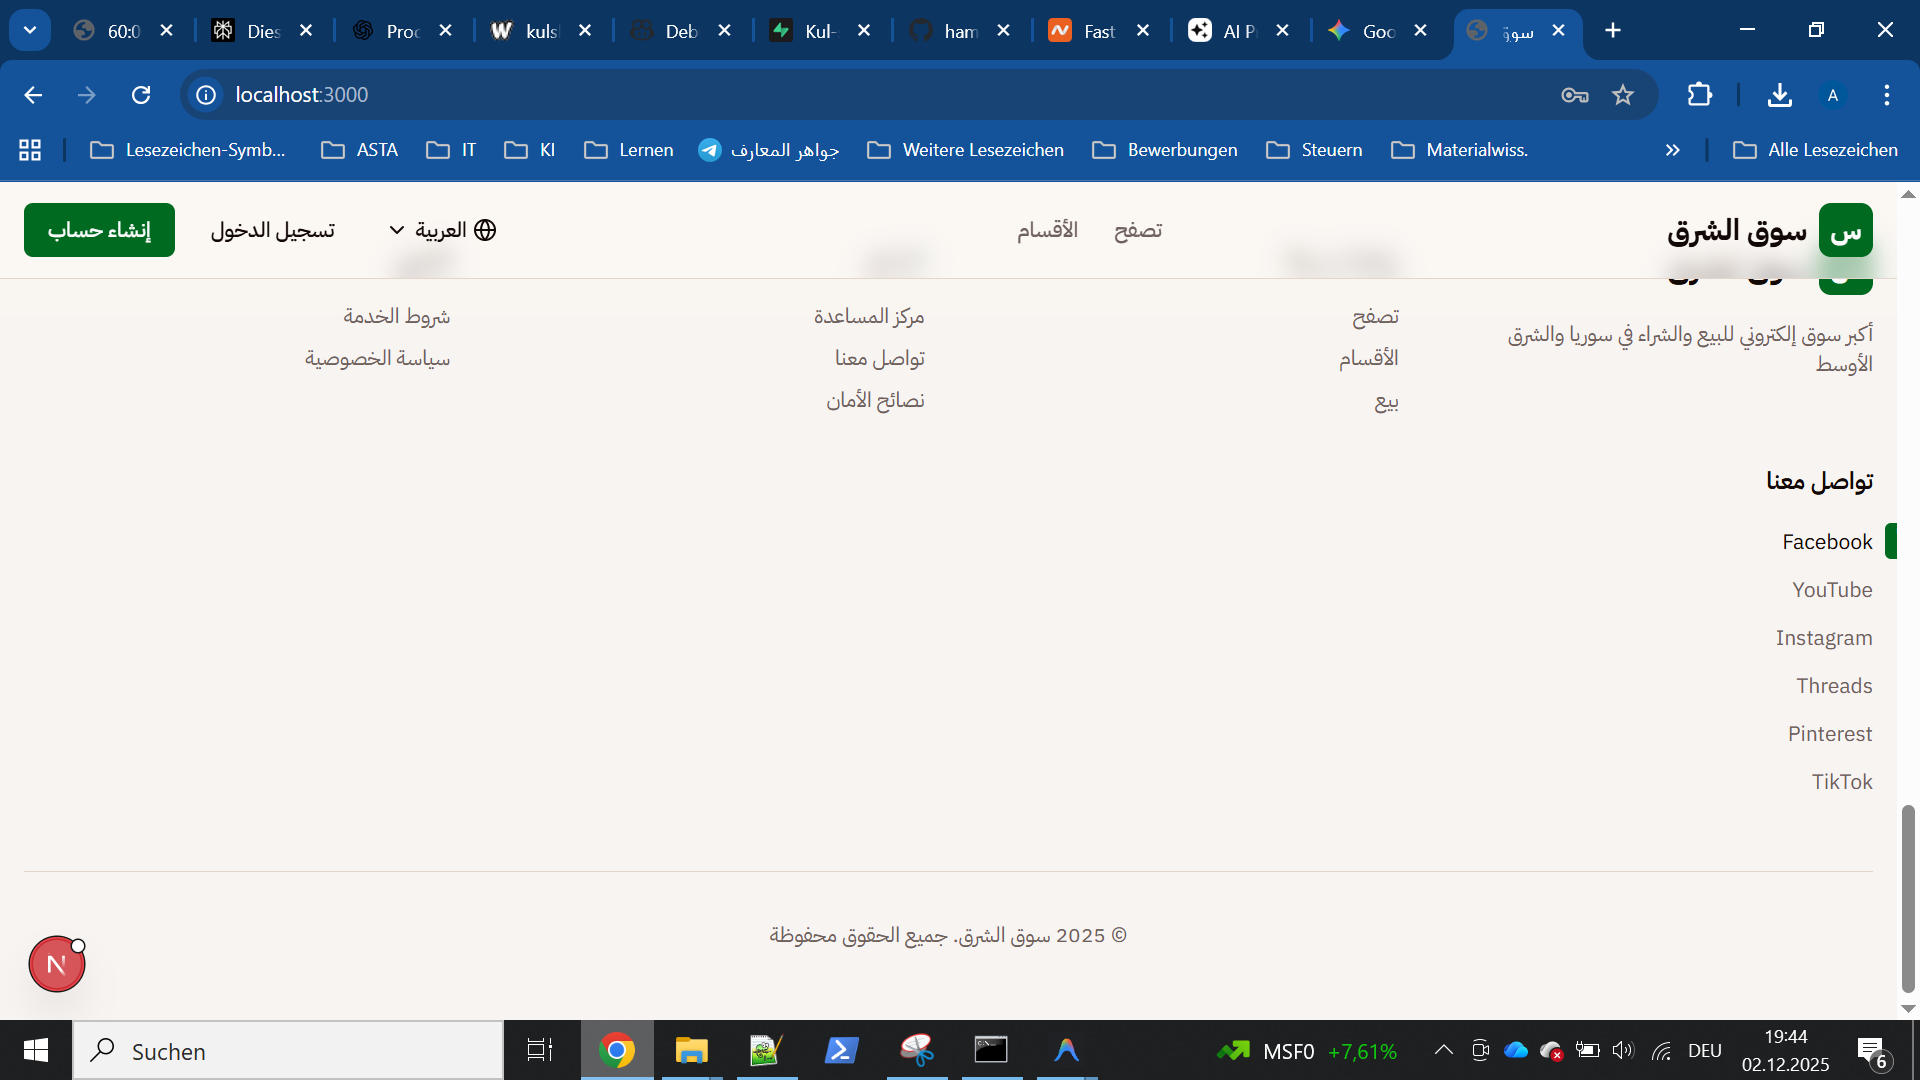Click the إنشاء حساب signup button

tap(98, 229)
